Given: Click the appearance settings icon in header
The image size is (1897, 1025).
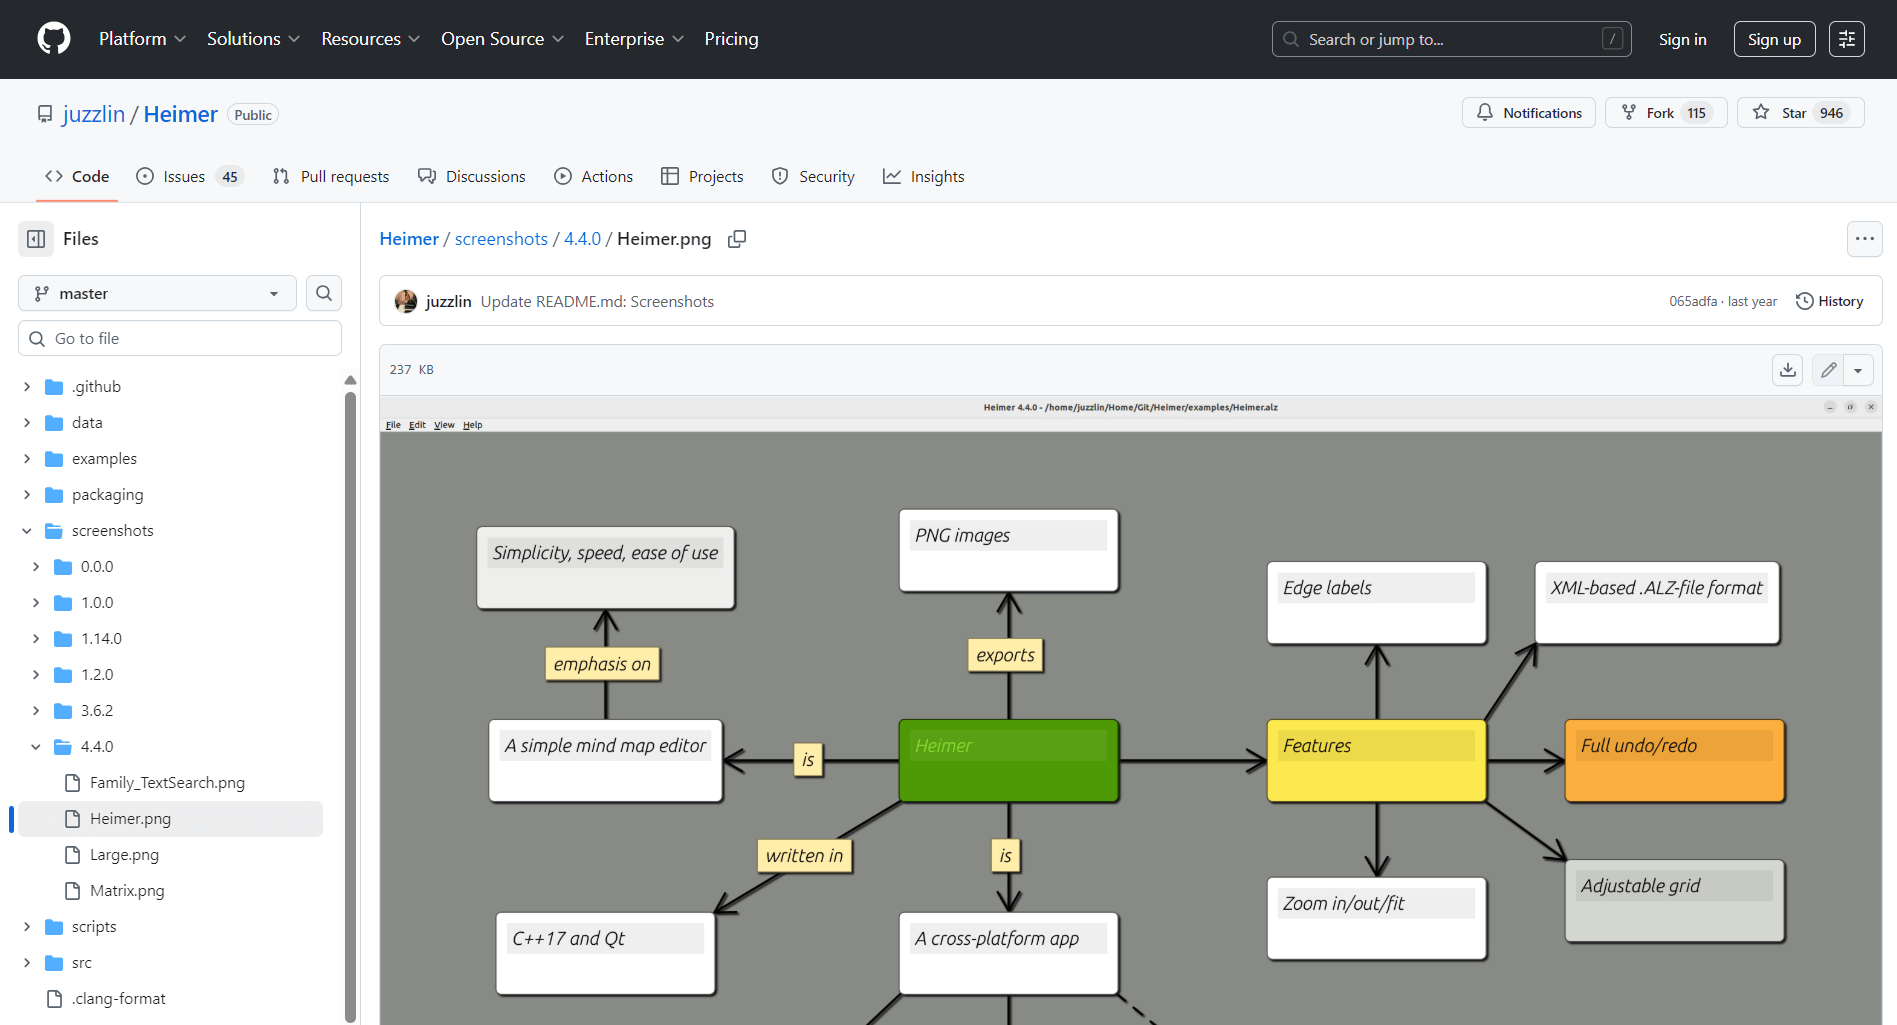Looking at the screenshot, I should [1846, 39].
